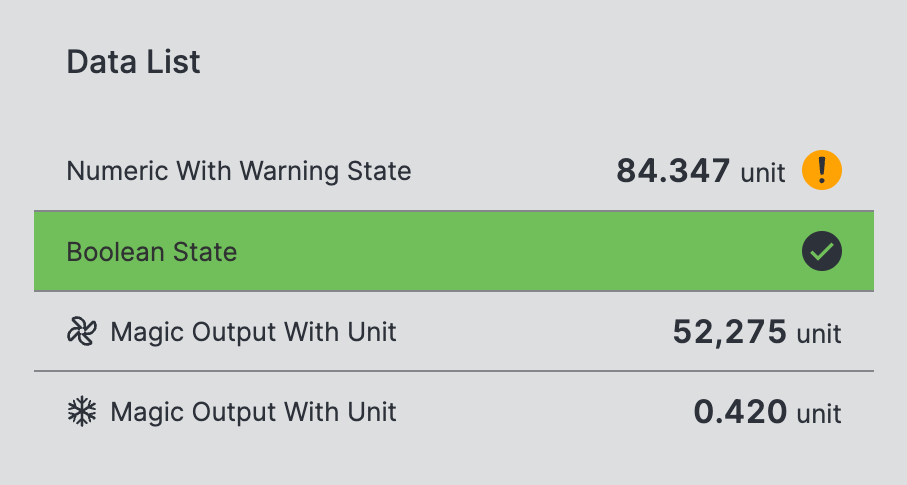
Task: Click the Magic Output label beside snowflake icon
Action: [254, 412]
